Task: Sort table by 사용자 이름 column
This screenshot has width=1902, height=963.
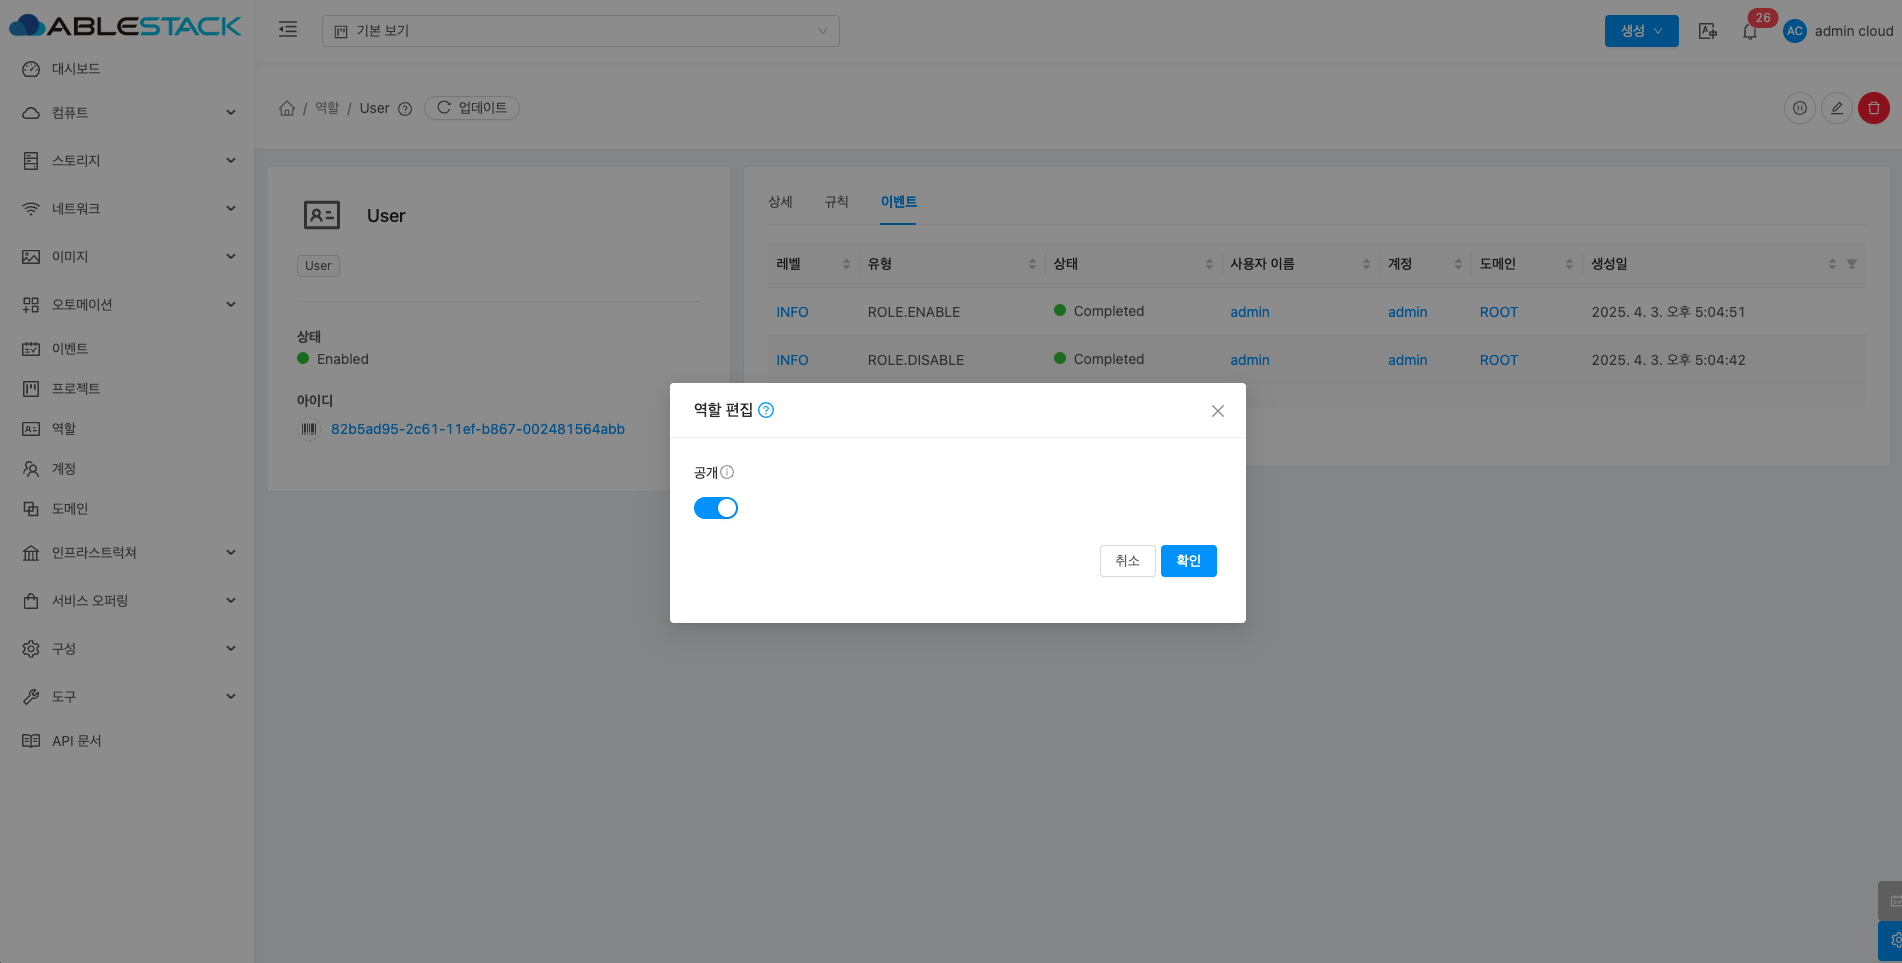Action: (x=1300, y=264)
